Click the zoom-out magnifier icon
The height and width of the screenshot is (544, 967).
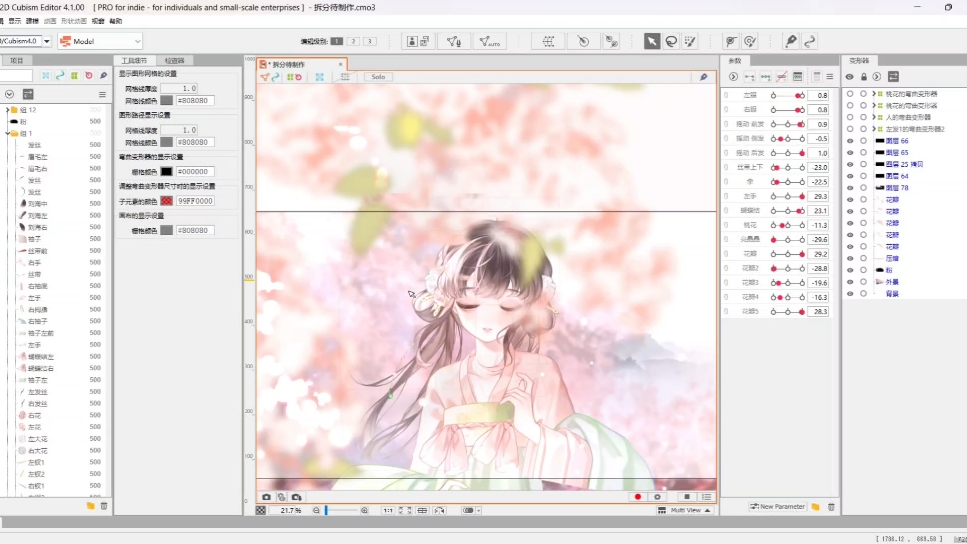tap(316, 511)
